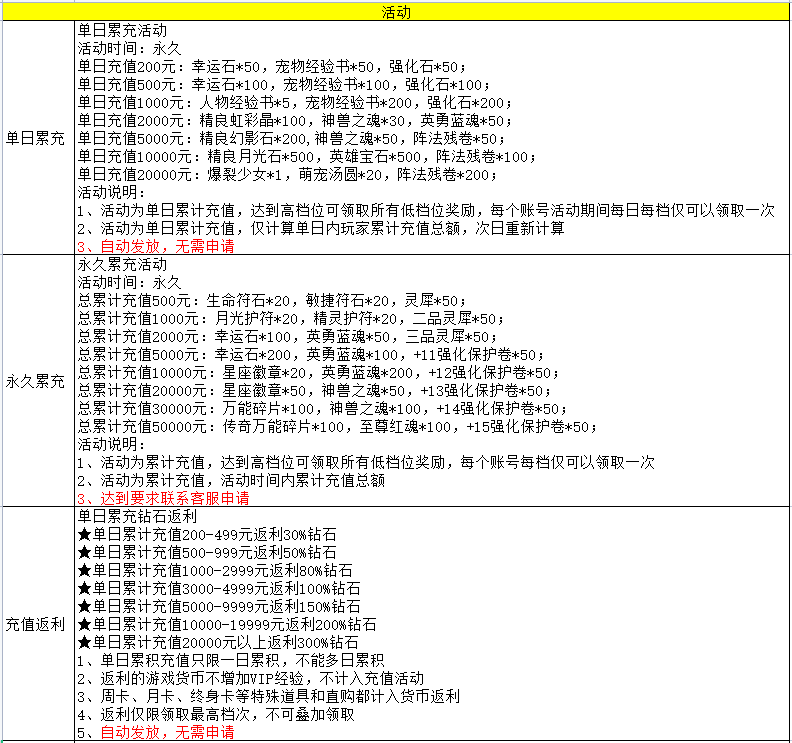
Task: Click red text 达到要求联系客服申请
Action: [175, 499]
